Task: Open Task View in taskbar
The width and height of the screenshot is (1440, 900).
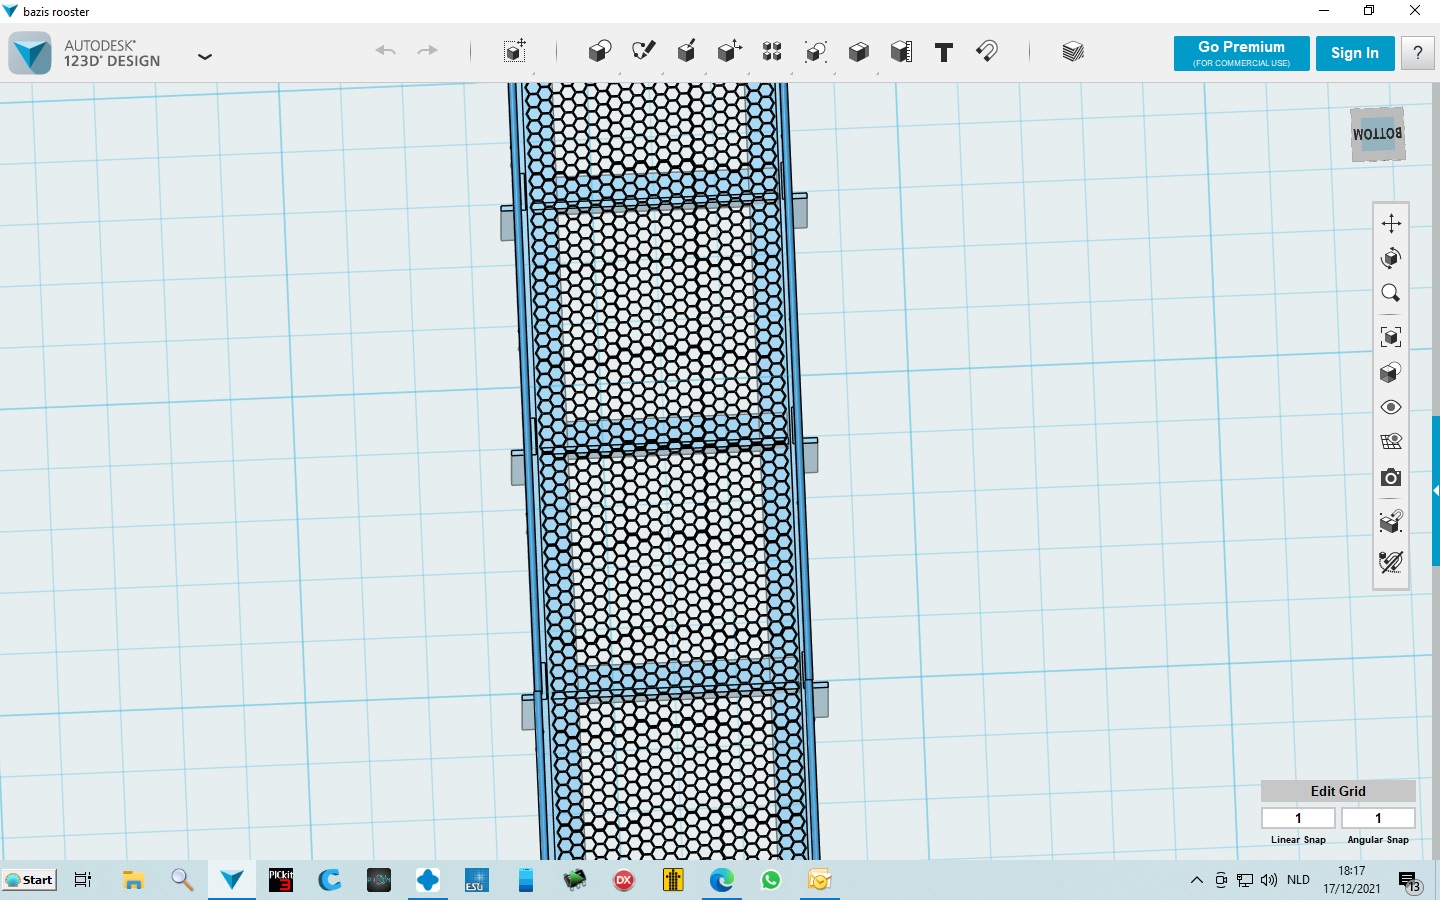Action: (83, 880)
